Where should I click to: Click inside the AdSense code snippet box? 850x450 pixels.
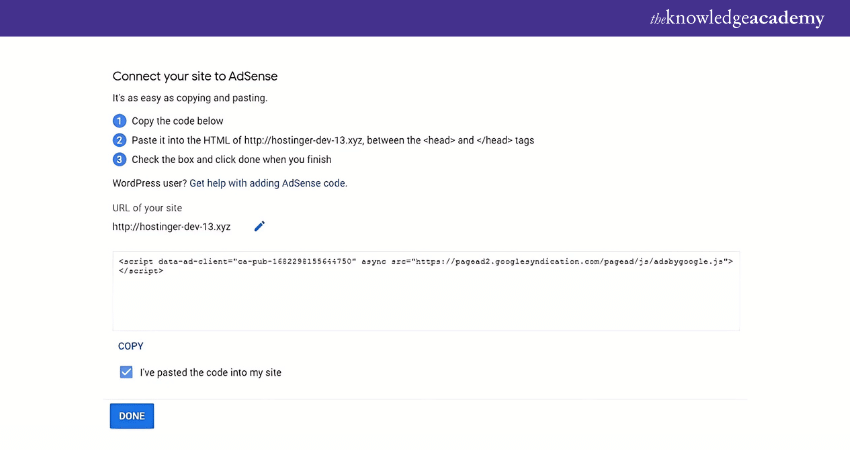(x=426, y=300)
